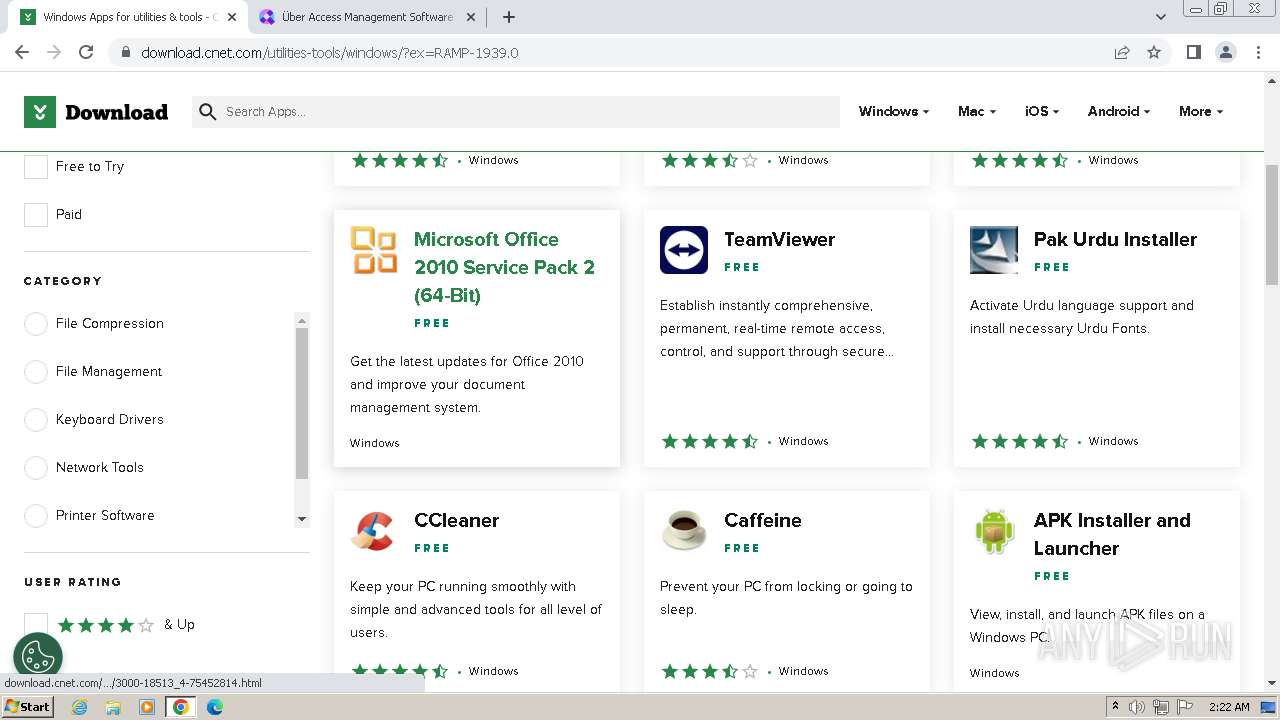Open the TeamViewer app icon
The height and width of the screenshot is (720, 1280).
click(684, 250)
